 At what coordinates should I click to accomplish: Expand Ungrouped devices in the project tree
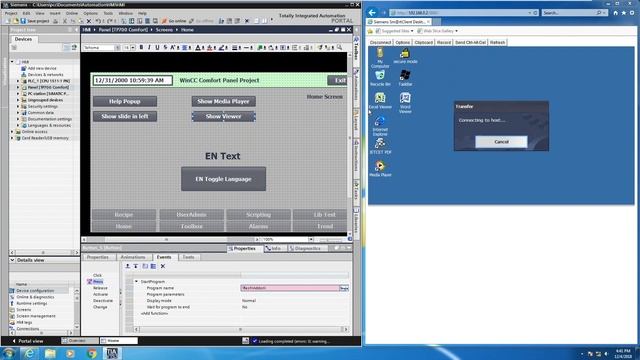(18, 100)
